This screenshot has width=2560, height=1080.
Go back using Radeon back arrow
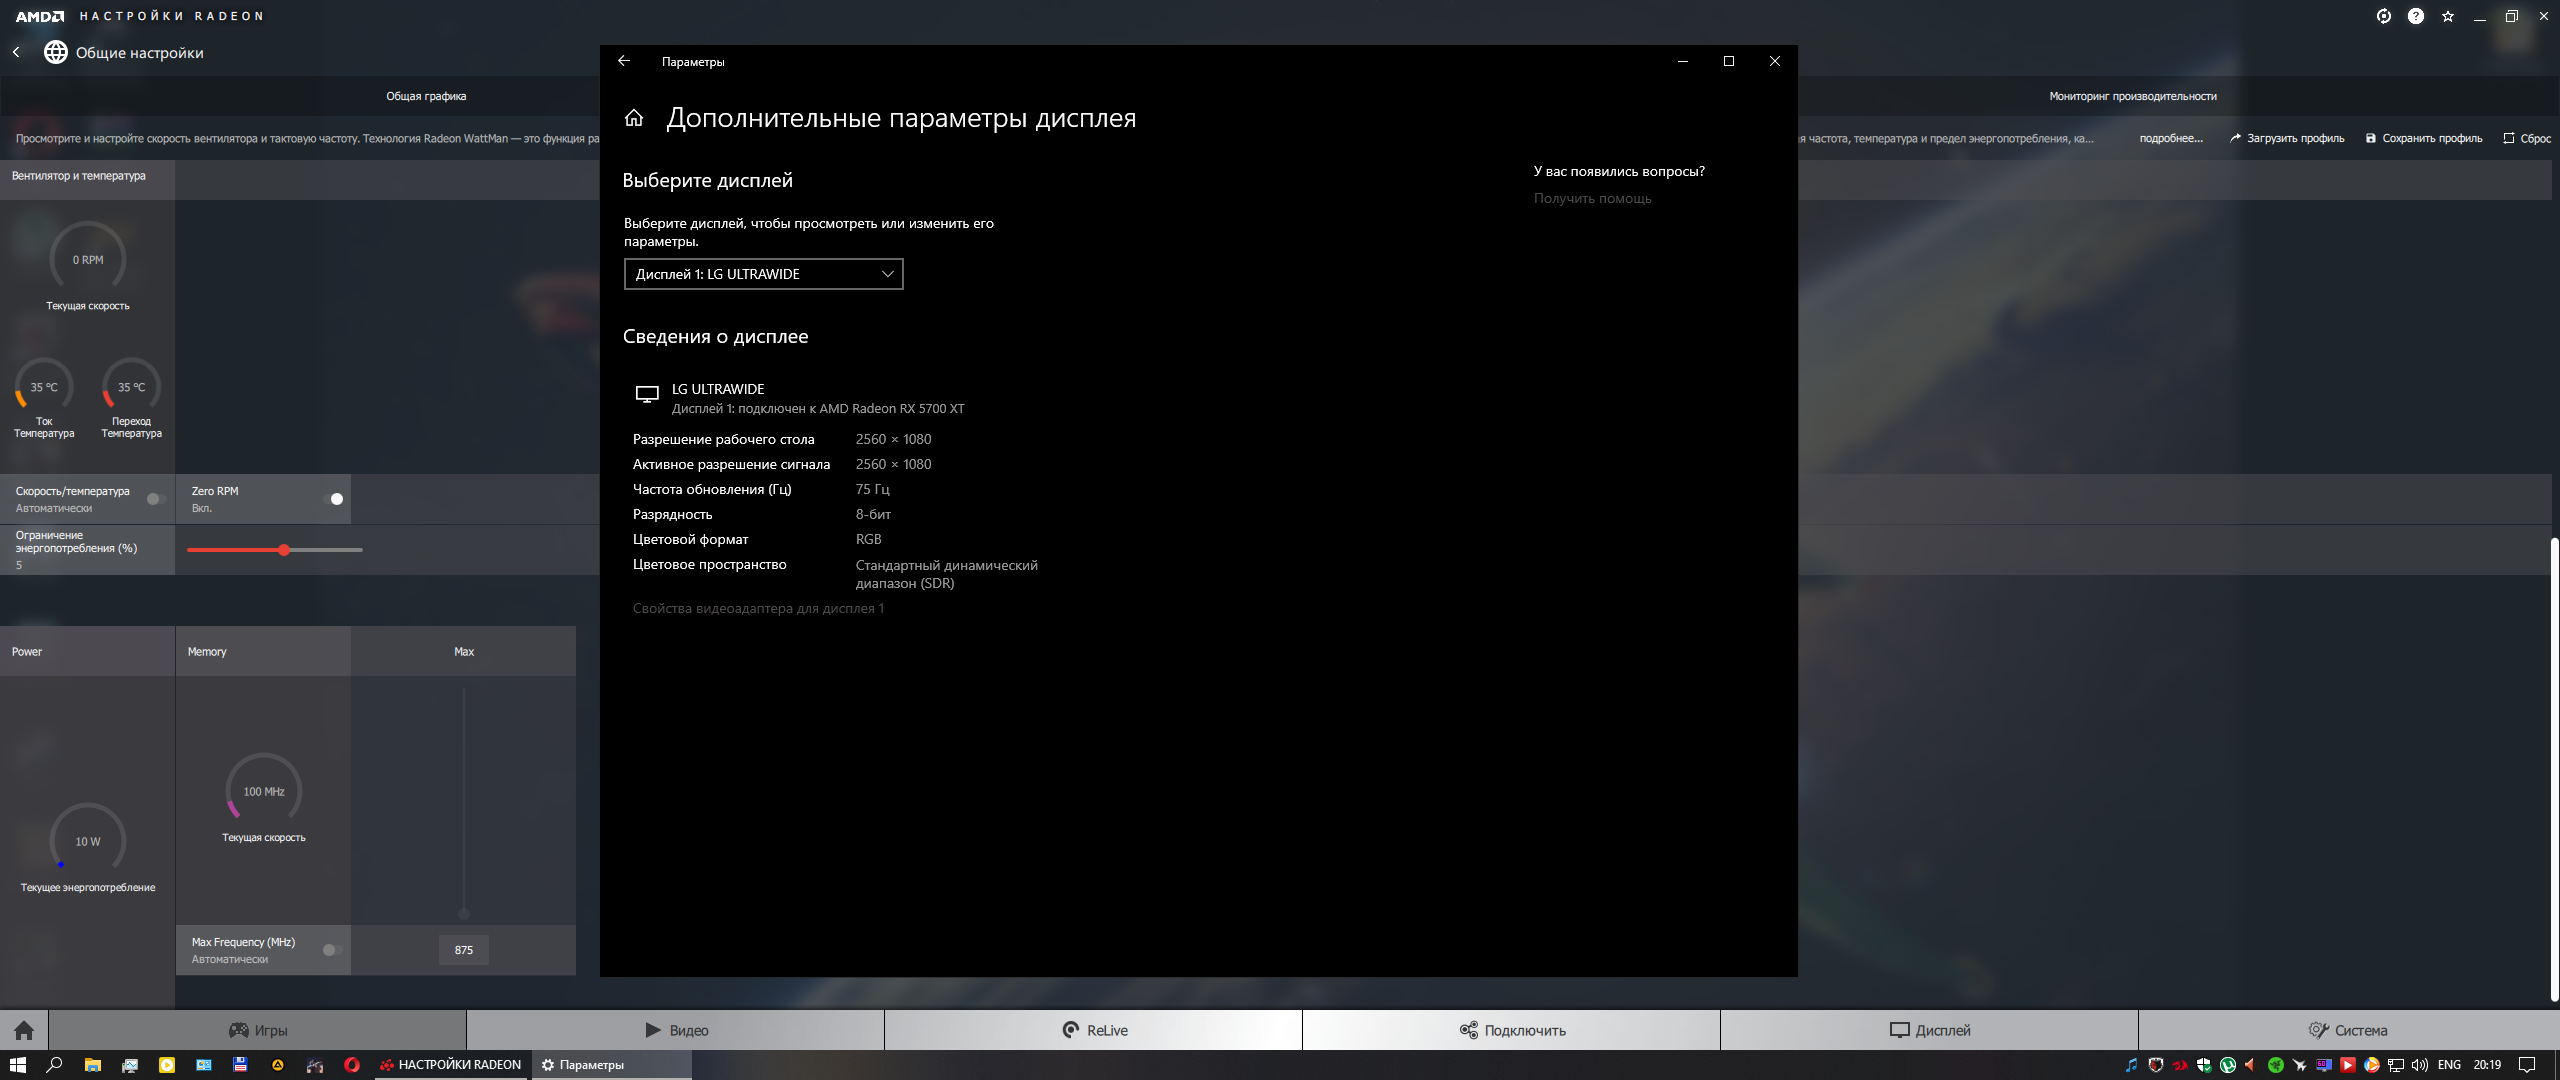click(16, 52)
